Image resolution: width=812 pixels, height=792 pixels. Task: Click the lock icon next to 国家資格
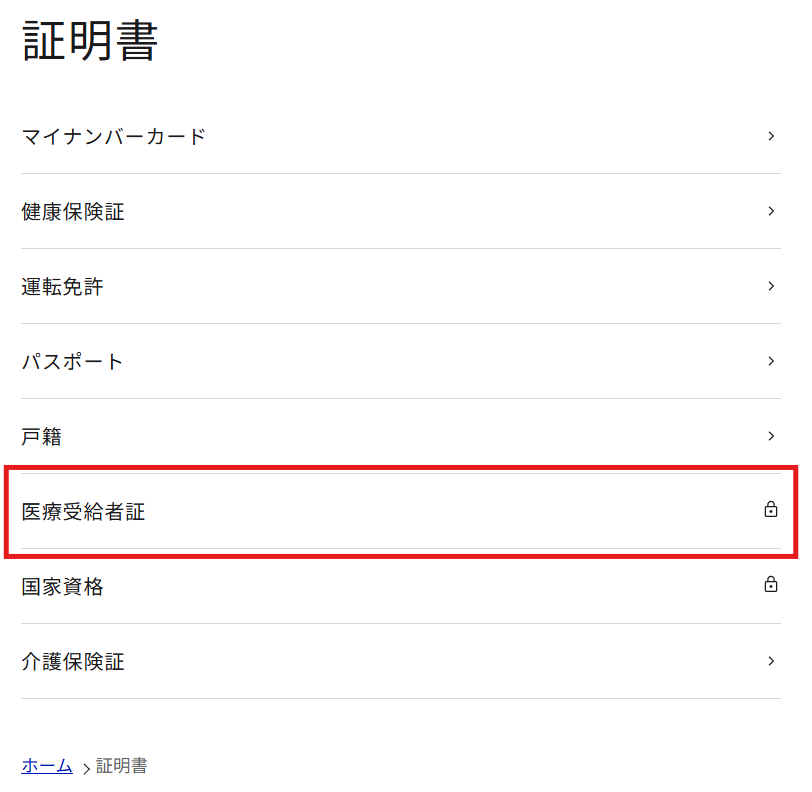tap(771, 583)
